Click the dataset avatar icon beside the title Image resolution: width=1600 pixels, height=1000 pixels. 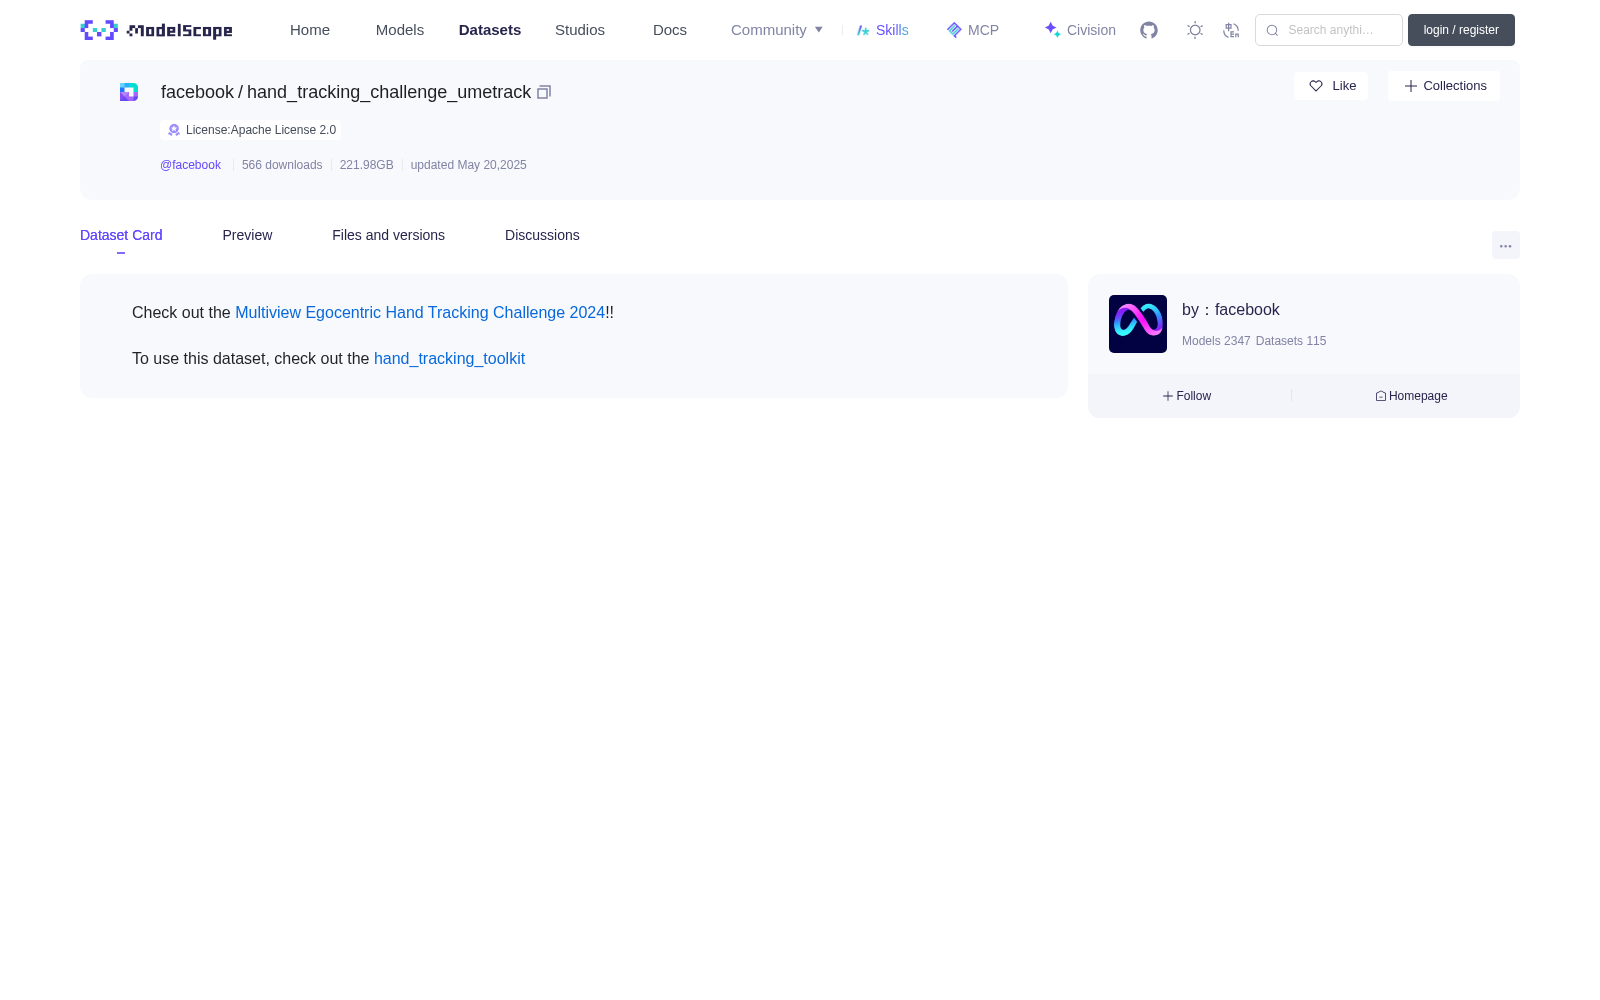coord(129,92)
